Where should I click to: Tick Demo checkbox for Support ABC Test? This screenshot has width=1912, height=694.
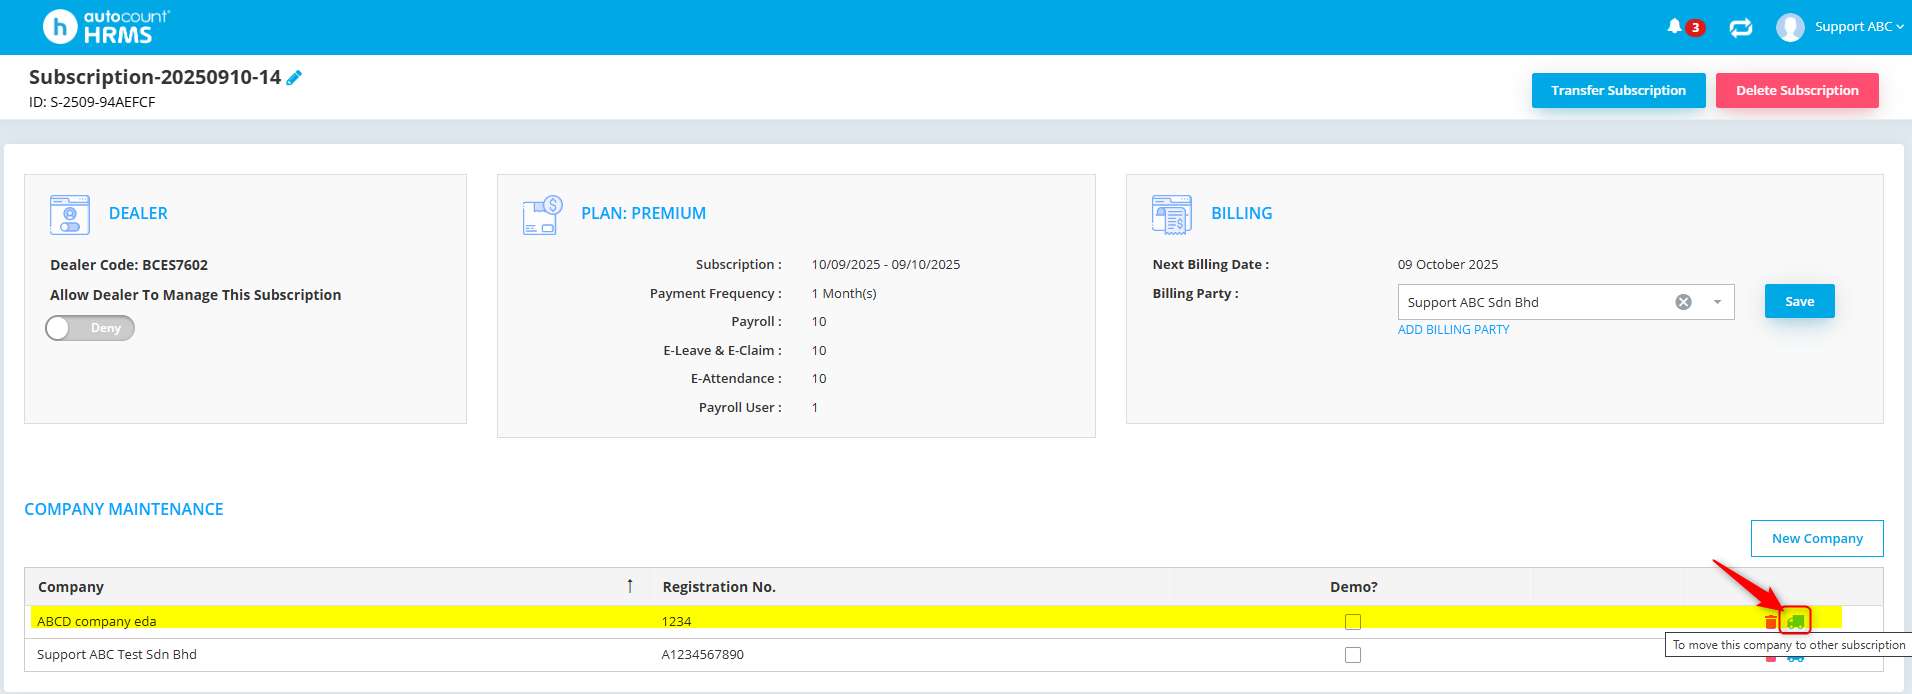tap(1353, 655)
